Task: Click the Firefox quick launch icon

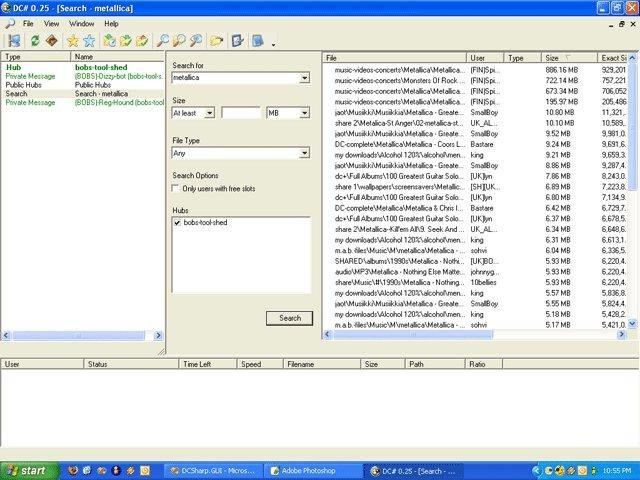Action: click(x=73, y=471)
